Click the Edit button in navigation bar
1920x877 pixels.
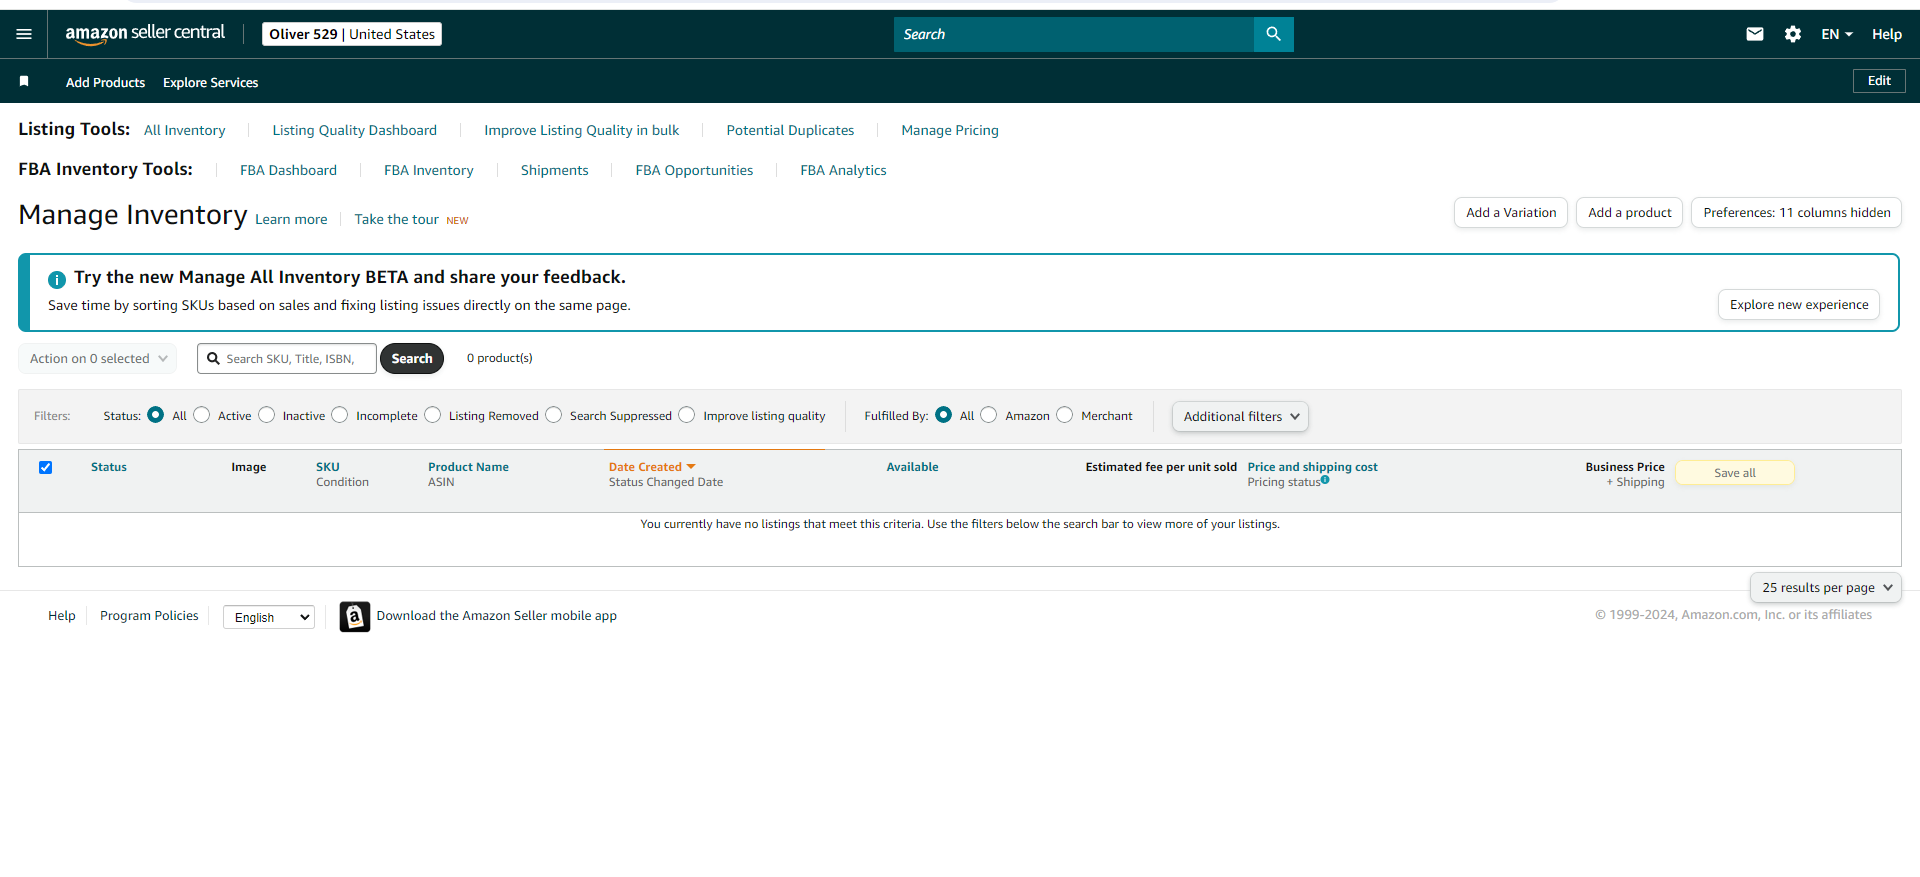(x=1879, y=81)
